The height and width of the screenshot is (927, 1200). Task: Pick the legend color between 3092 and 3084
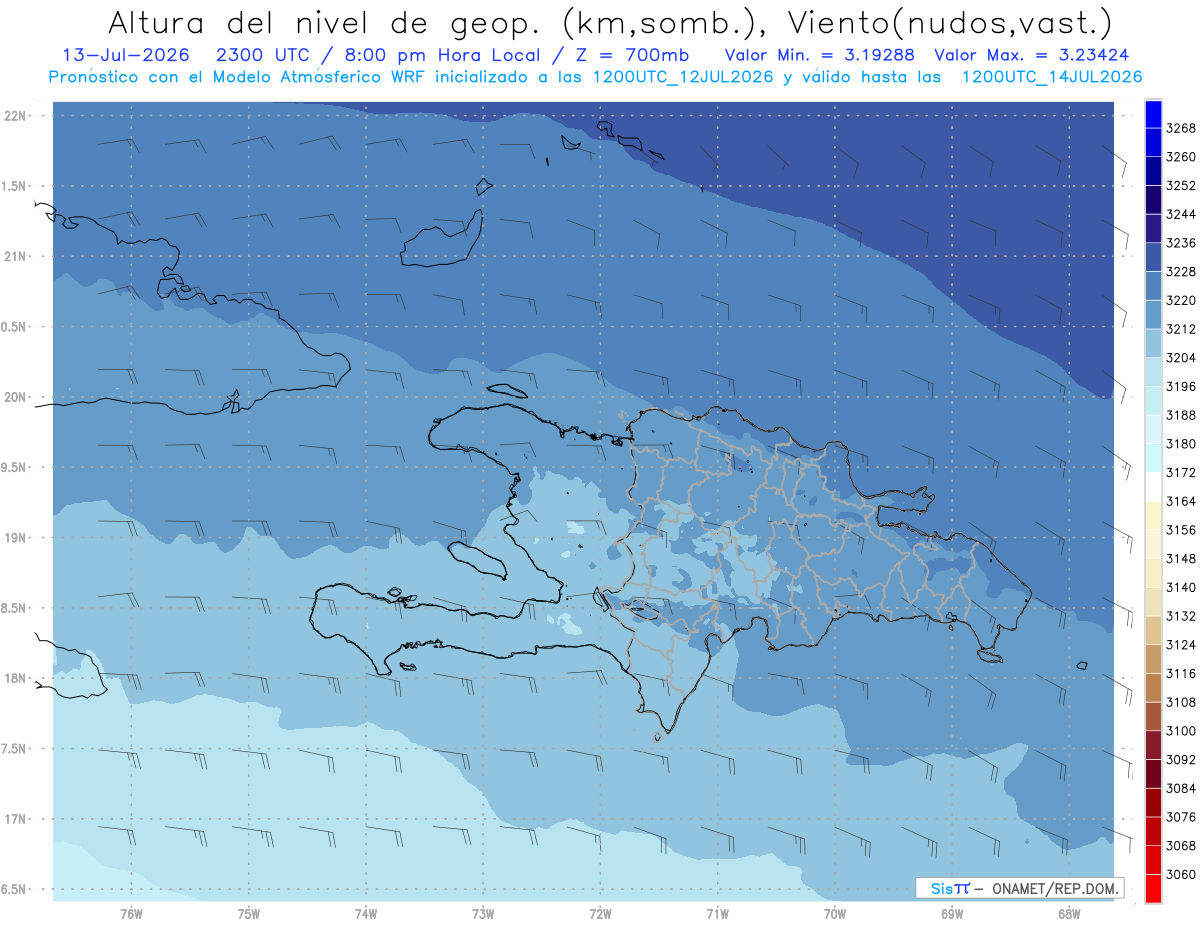coord(1153,773)
